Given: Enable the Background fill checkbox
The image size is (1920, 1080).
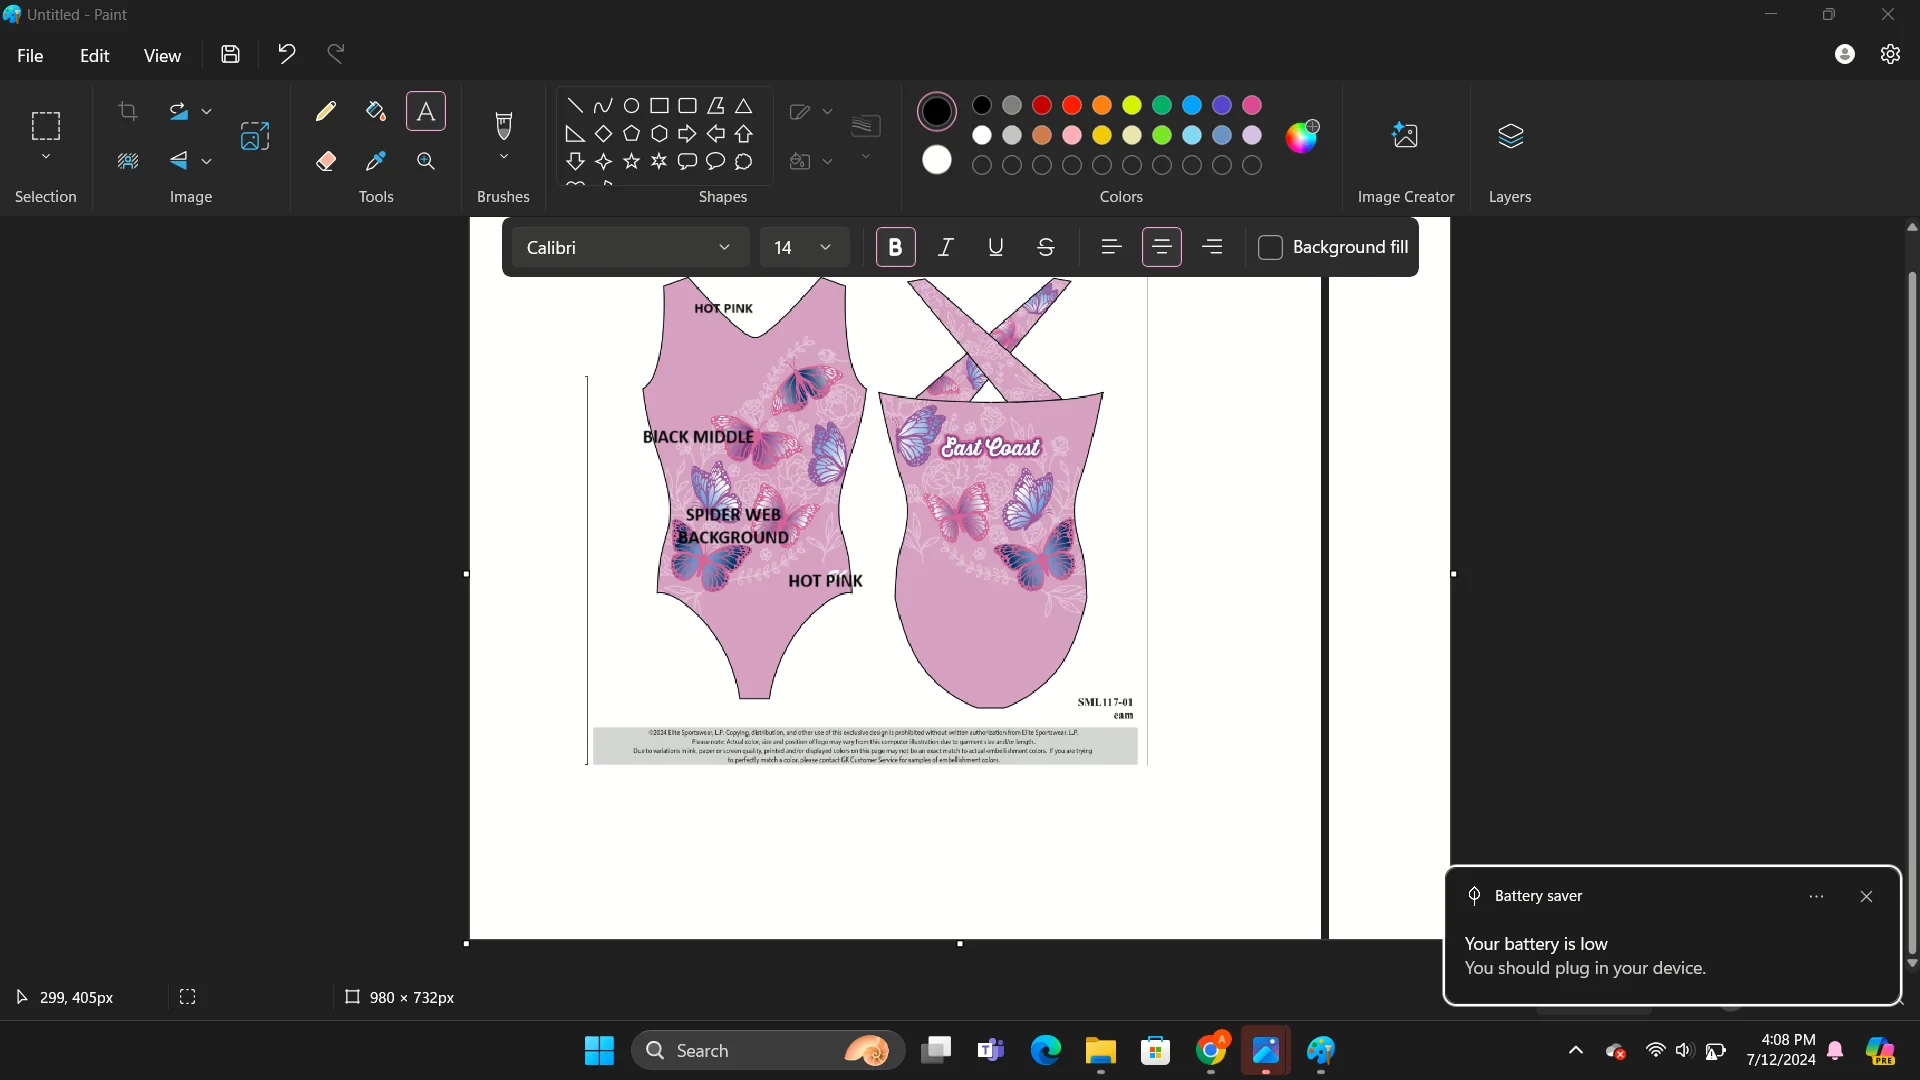Looking at the screenshot, I should [1270, 247].
